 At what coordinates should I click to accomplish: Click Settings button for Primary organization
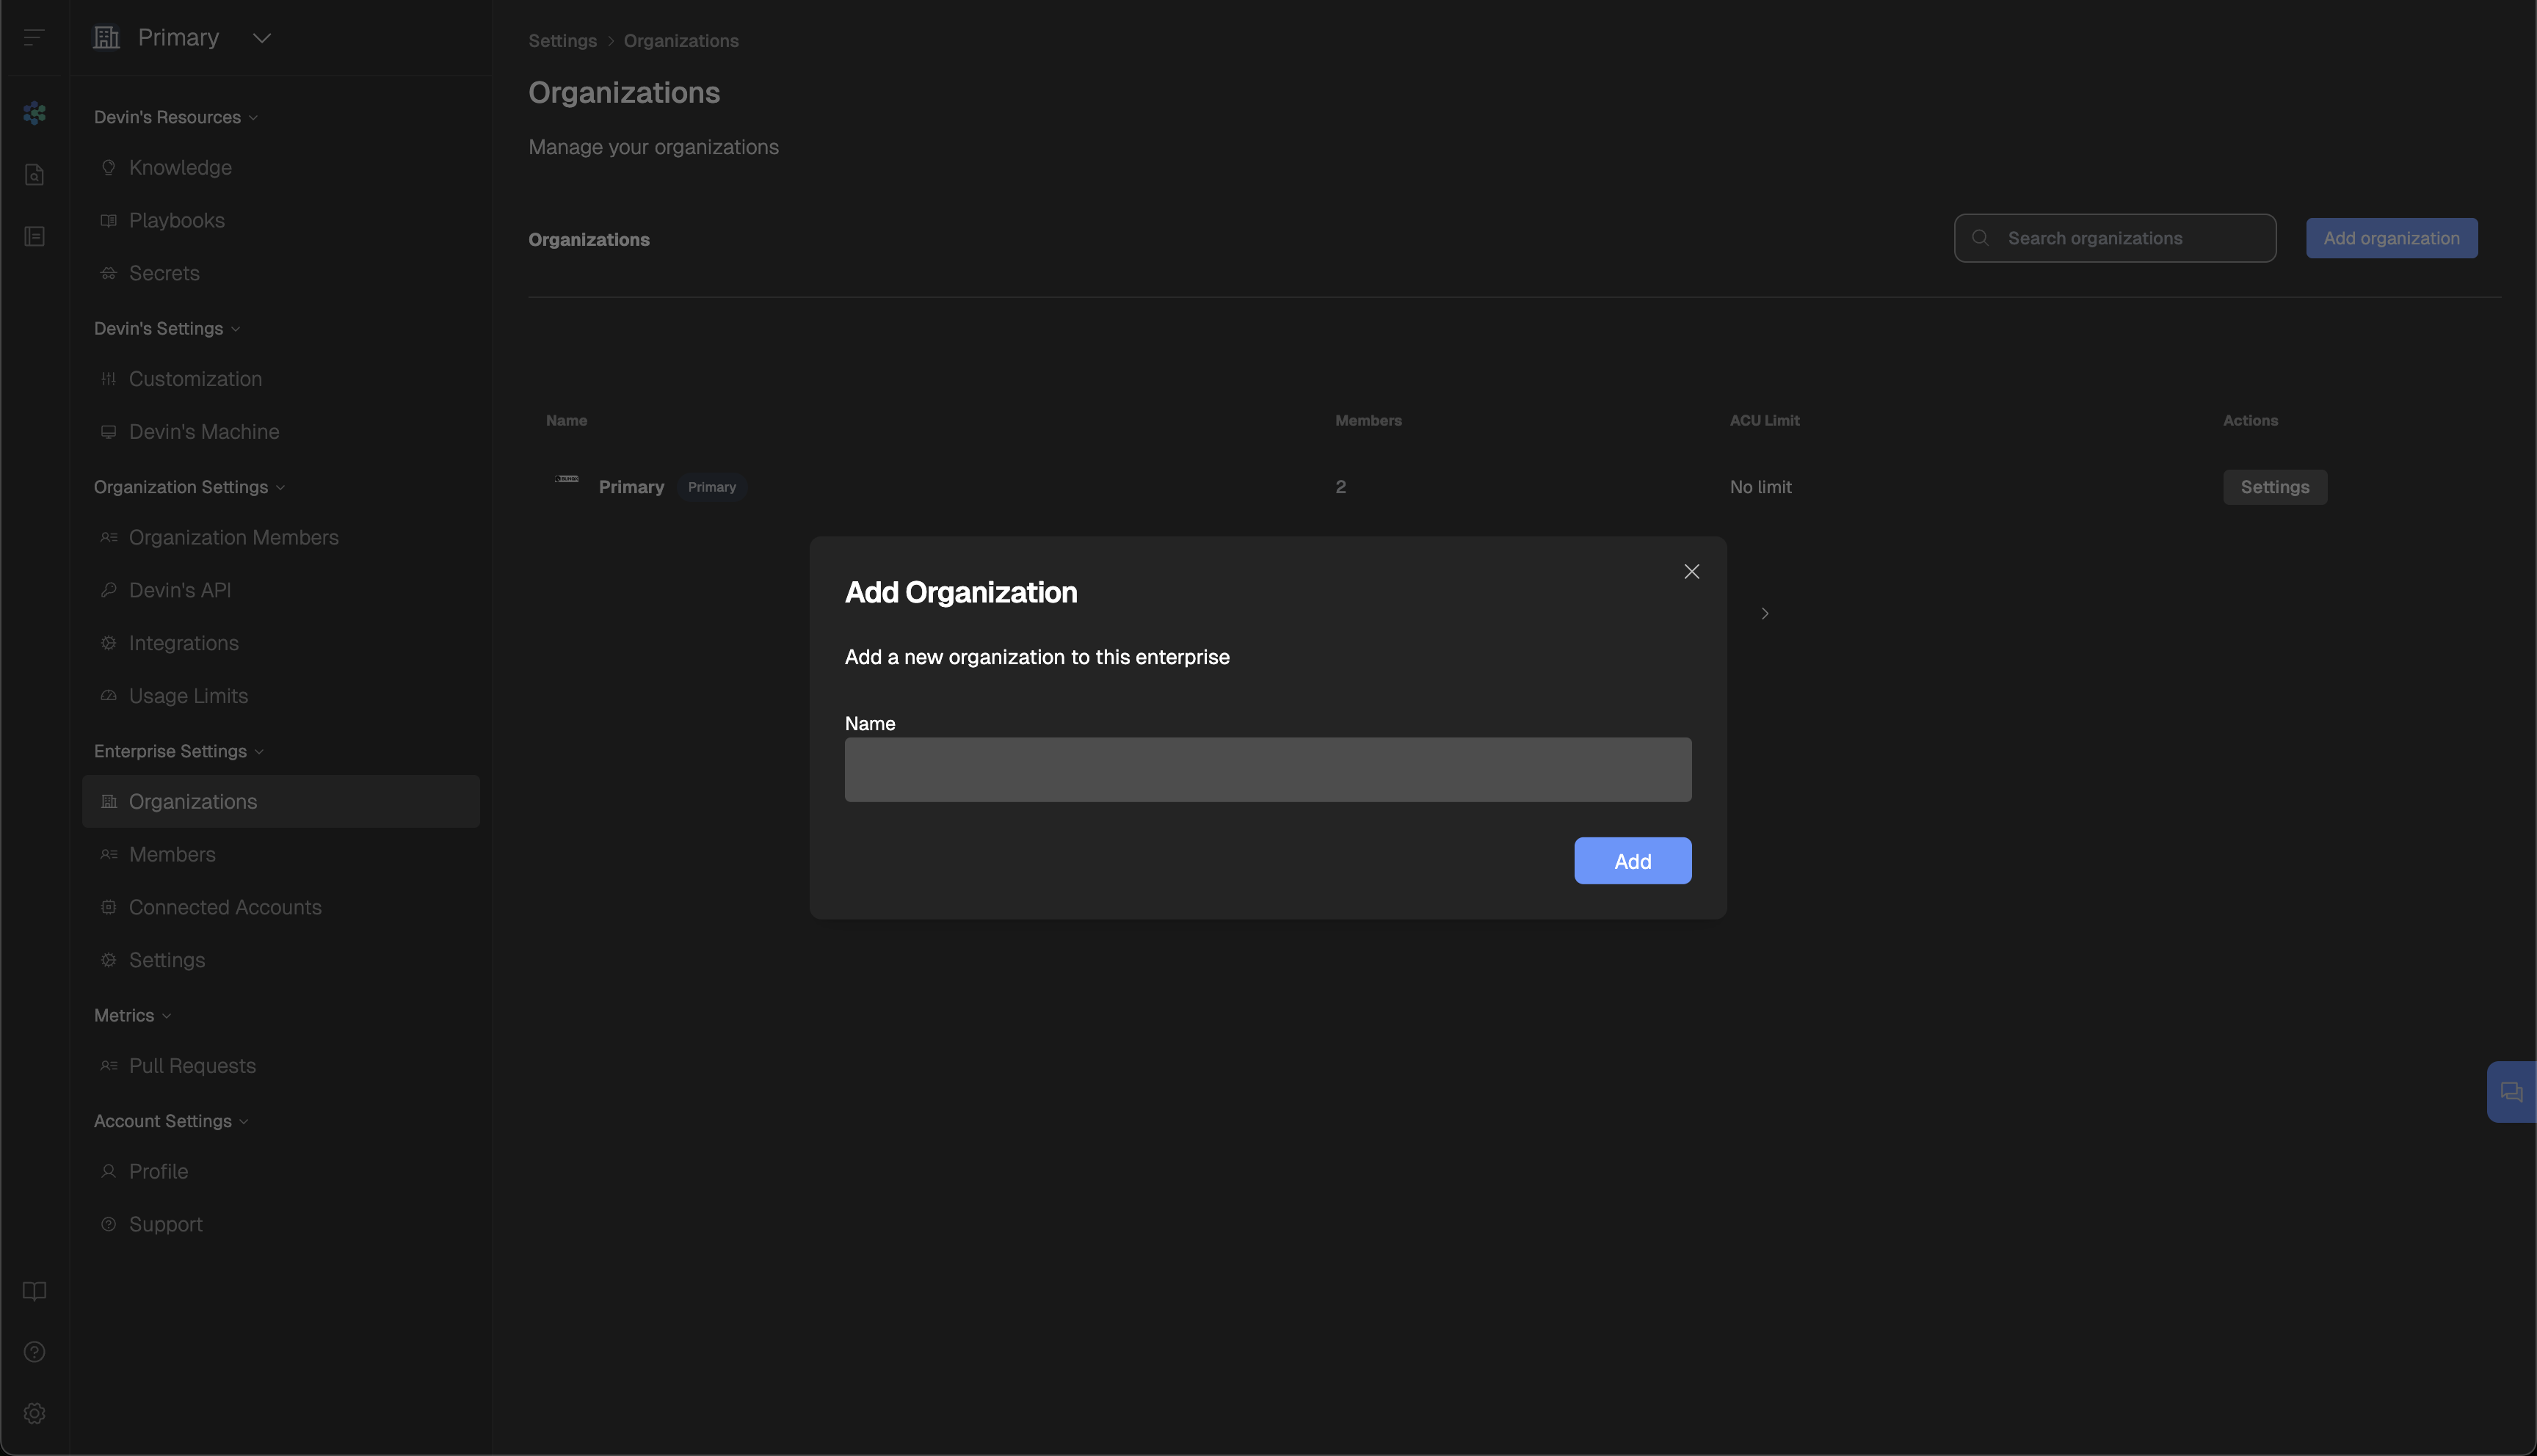click(x=2274, y=487)
